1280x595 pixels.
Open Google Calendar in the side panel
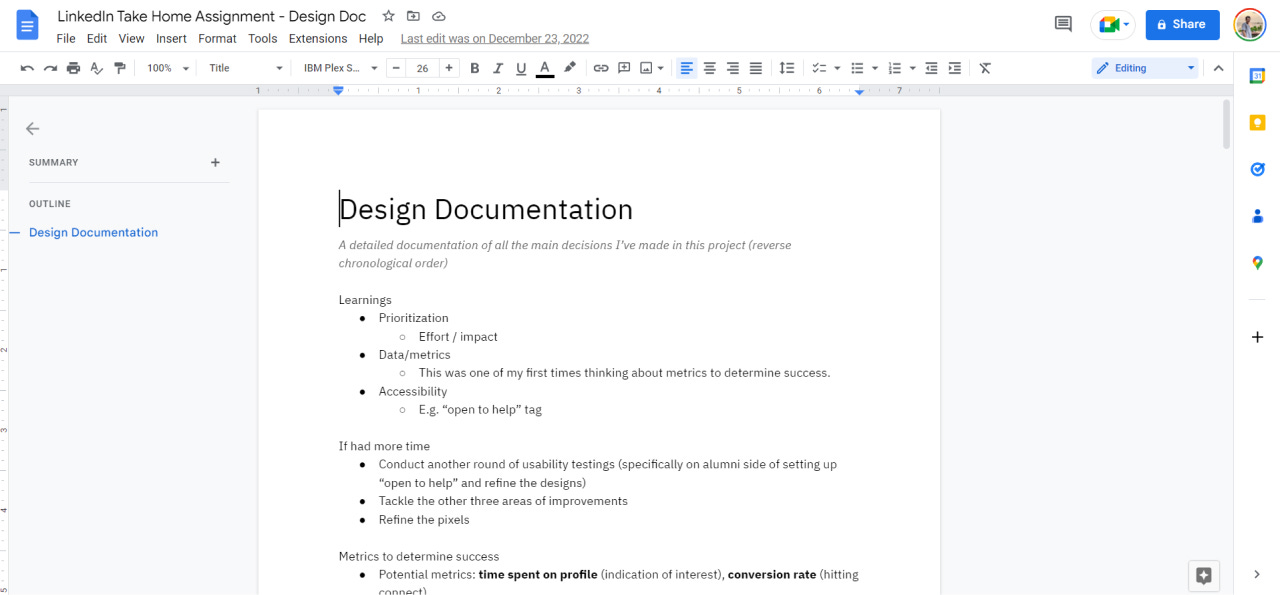point(1257,74)
